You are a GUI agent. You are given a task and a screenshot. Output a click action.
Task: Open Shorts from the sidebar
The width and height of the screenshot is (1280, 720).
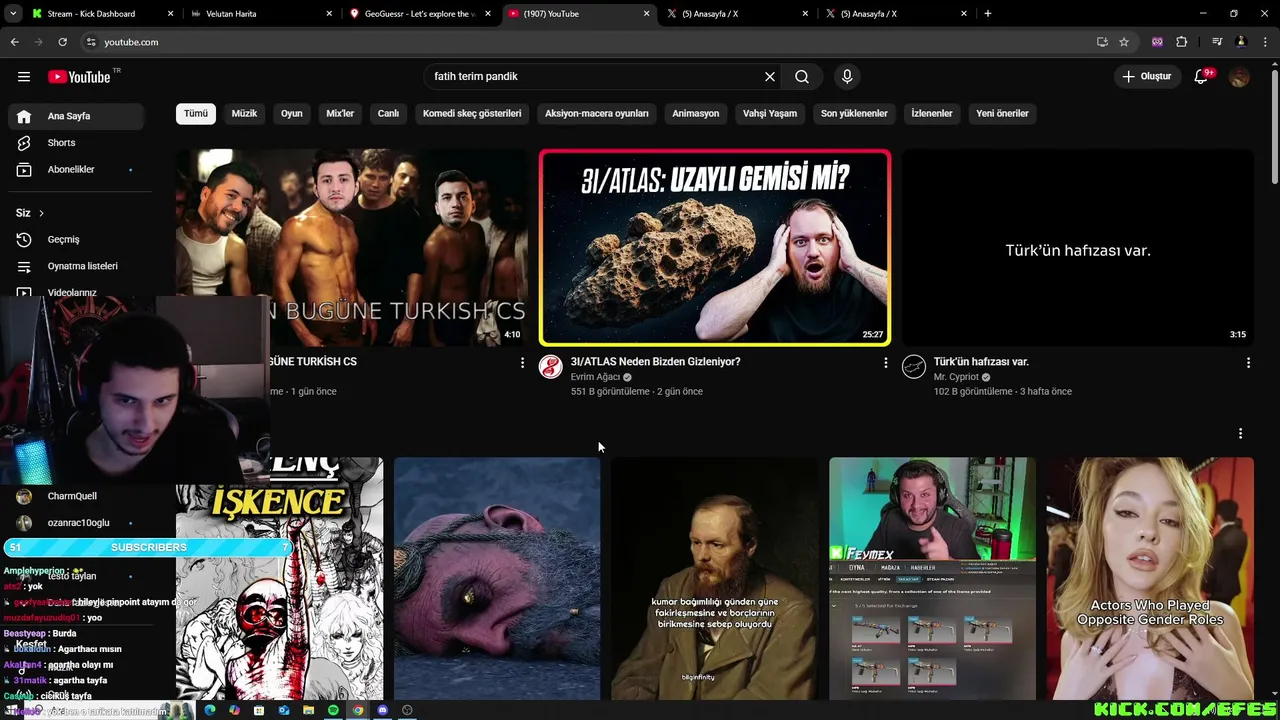coord(76,143)
